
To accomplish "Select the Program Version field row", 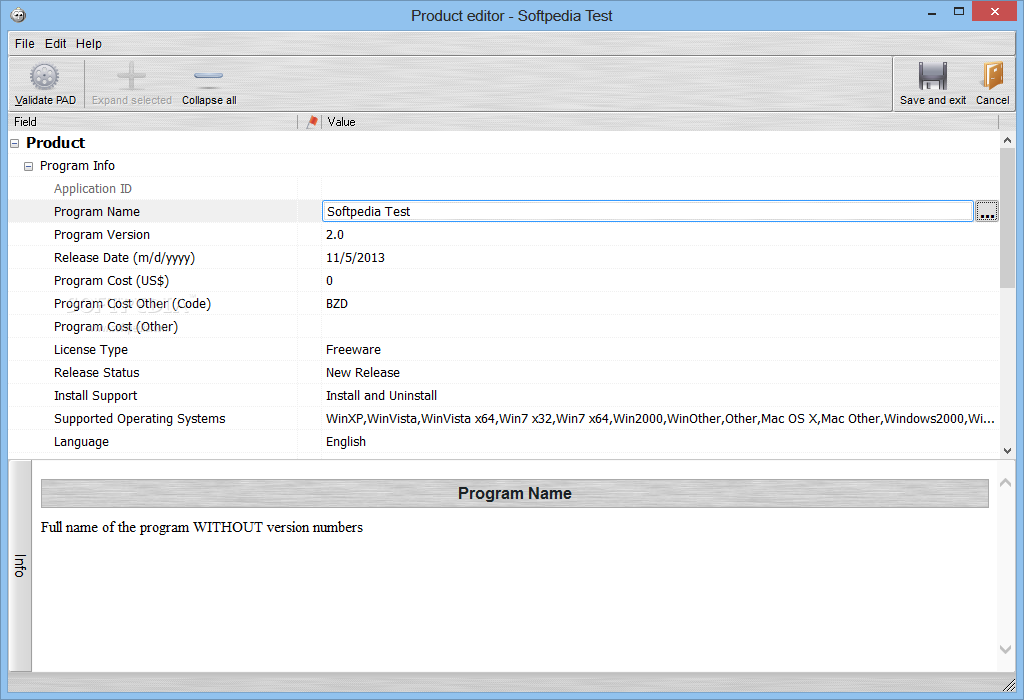I will pos(504,234).
